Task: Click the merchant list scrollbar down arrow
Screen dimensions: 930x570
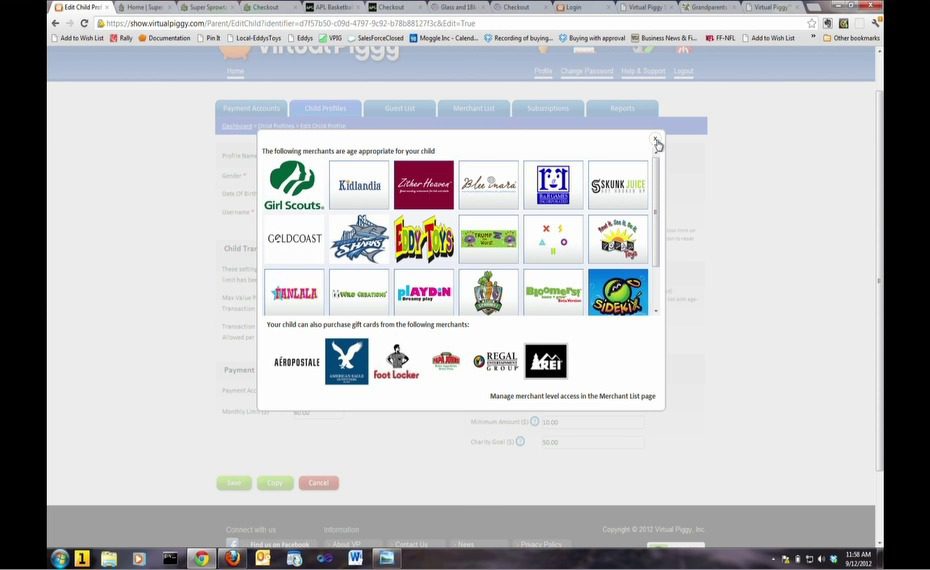Action: (656, 311)
